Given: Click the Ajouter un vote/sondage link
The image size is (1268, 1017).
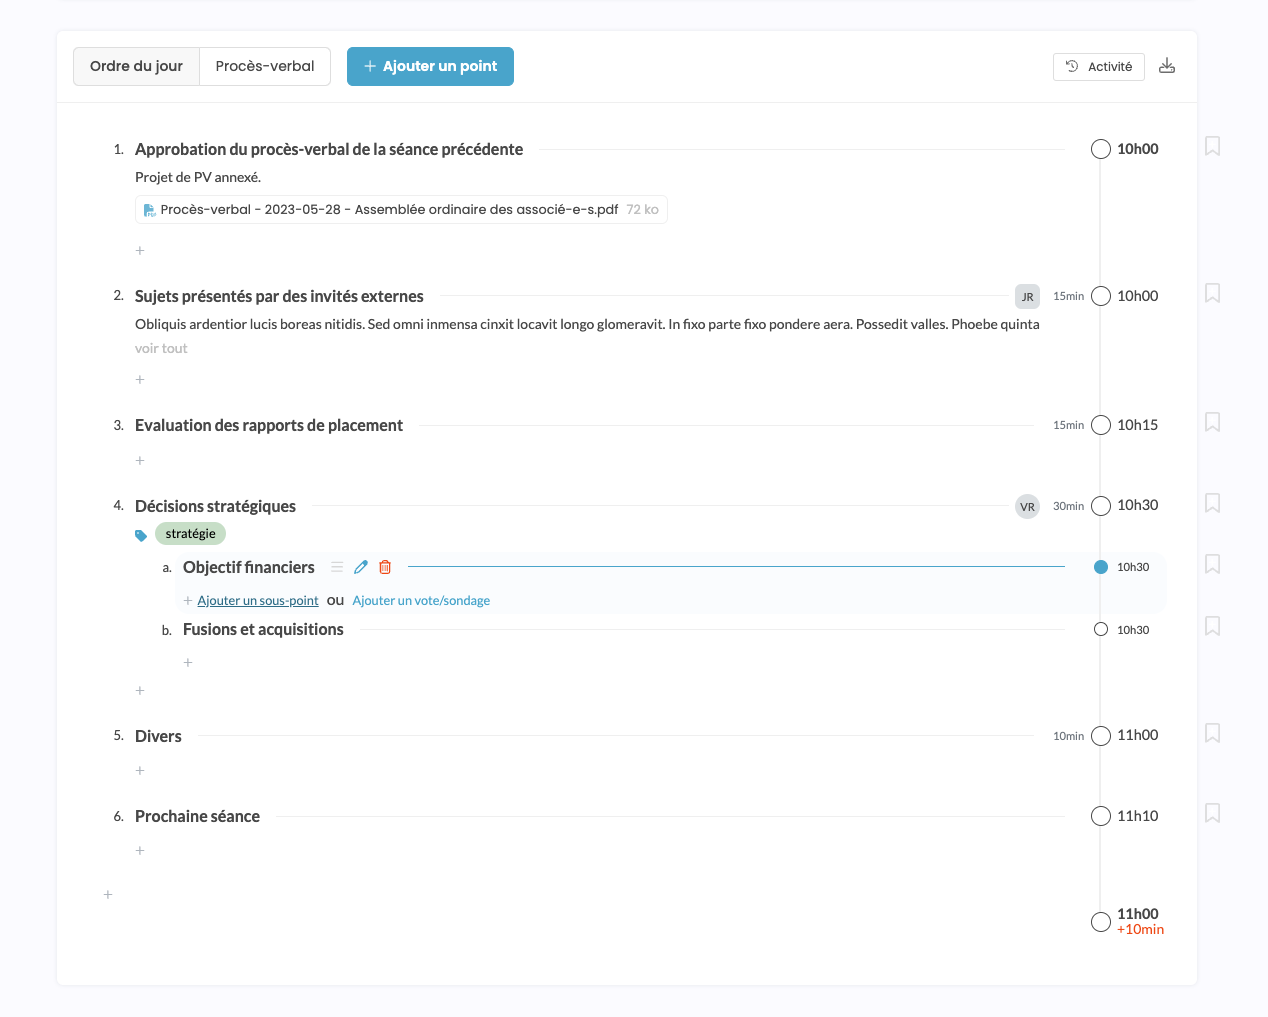Looking at the screenshot, I should click(x=421, y=601).
